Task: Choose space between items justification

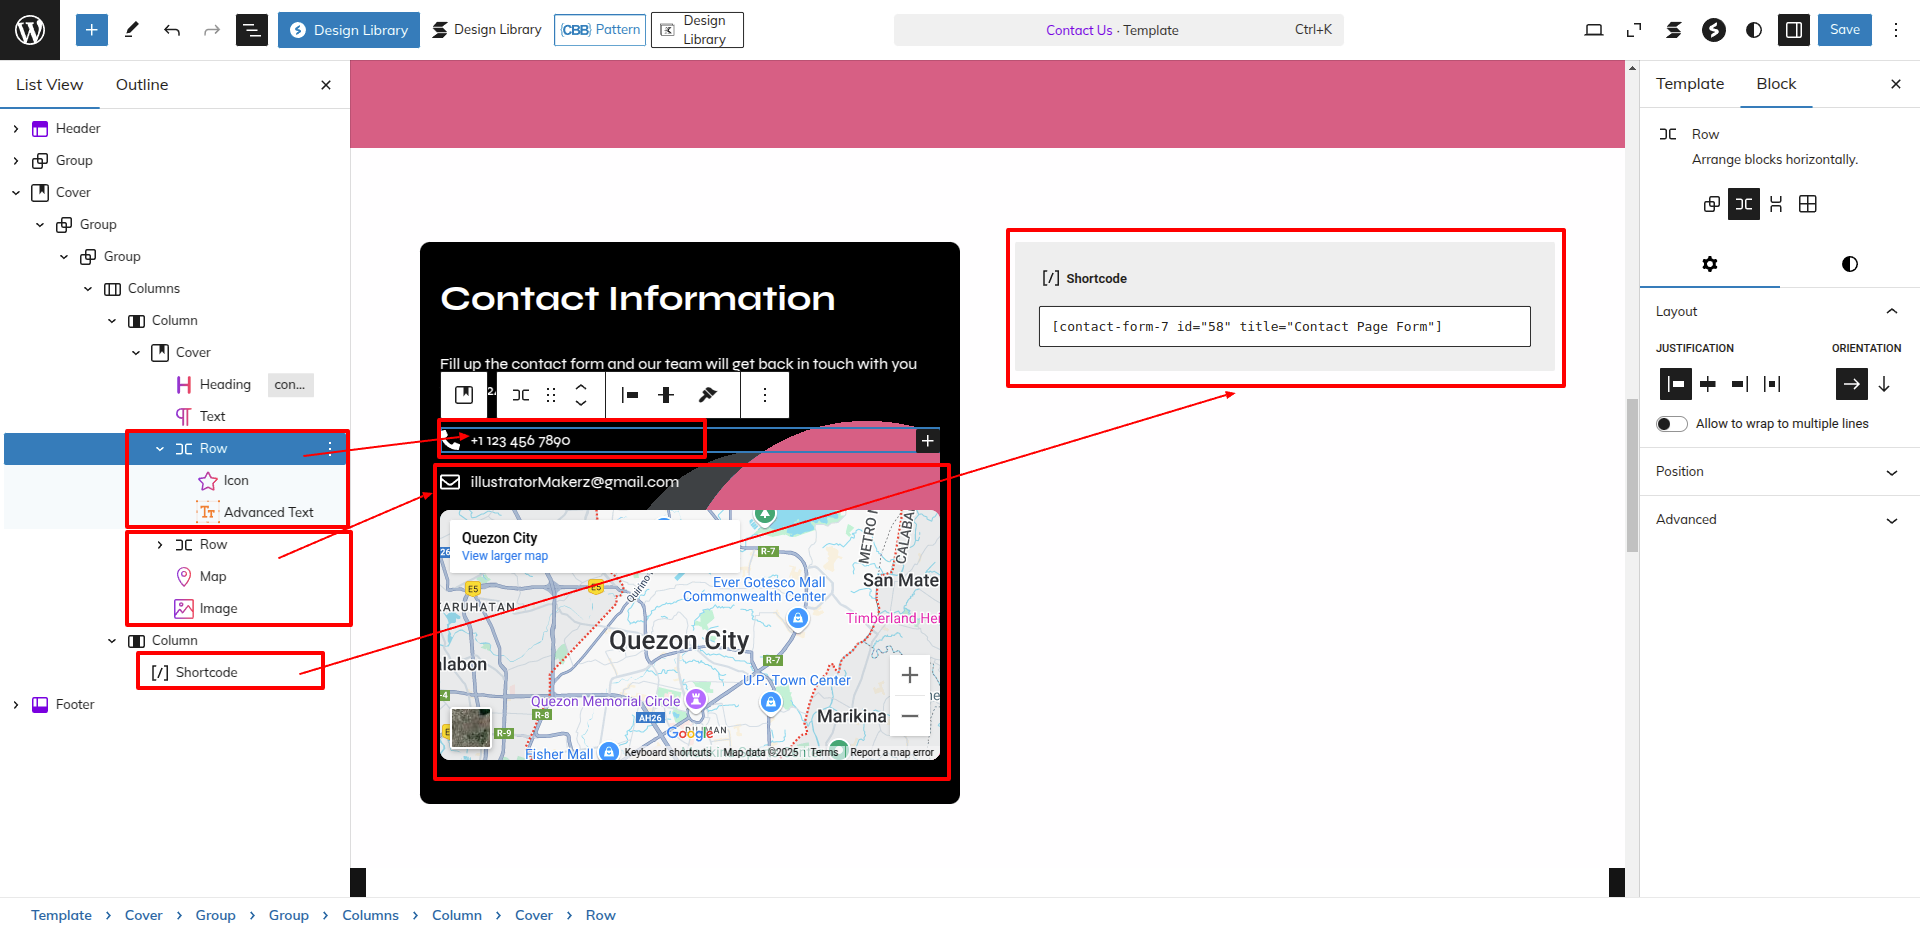Action: (1772, 384)
